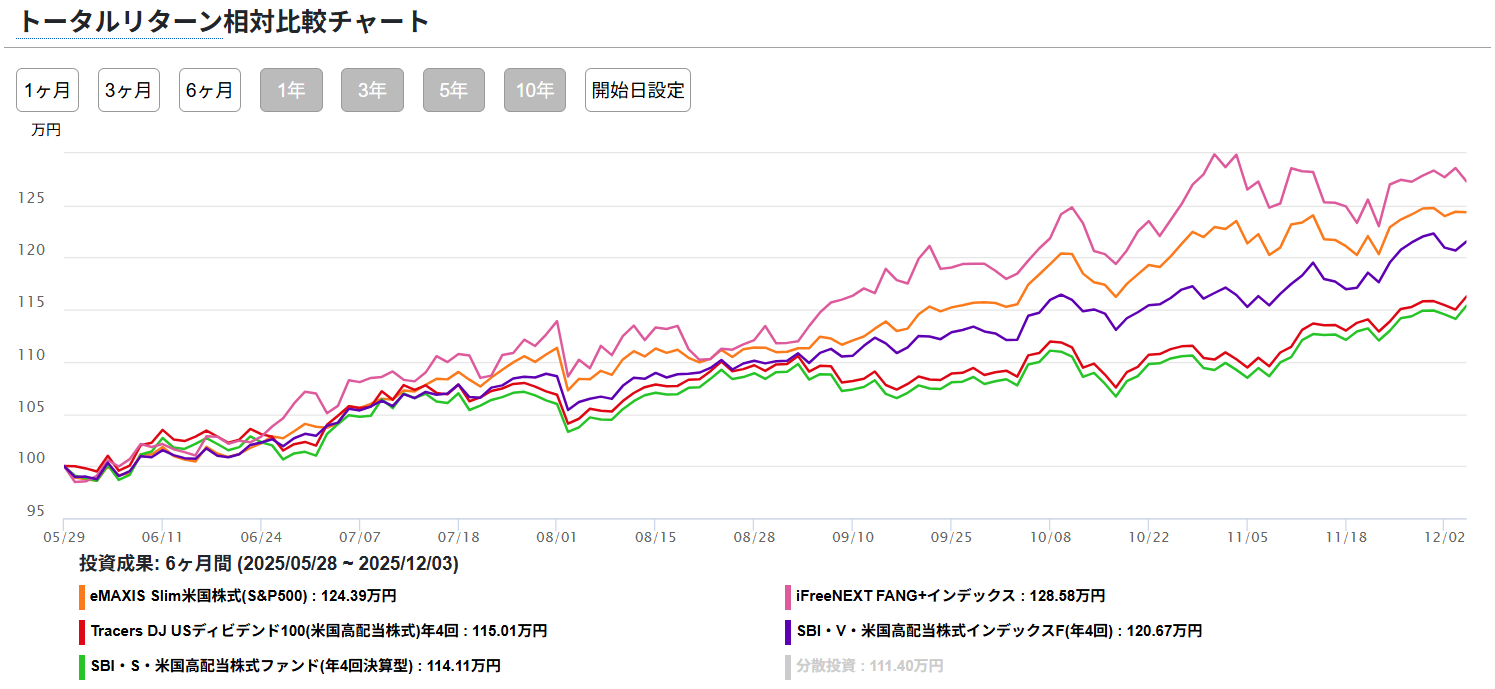Select the 1ヶ月 period button
The height and width of the screenshot is (689, 1495).
click(x=47, y=90)
